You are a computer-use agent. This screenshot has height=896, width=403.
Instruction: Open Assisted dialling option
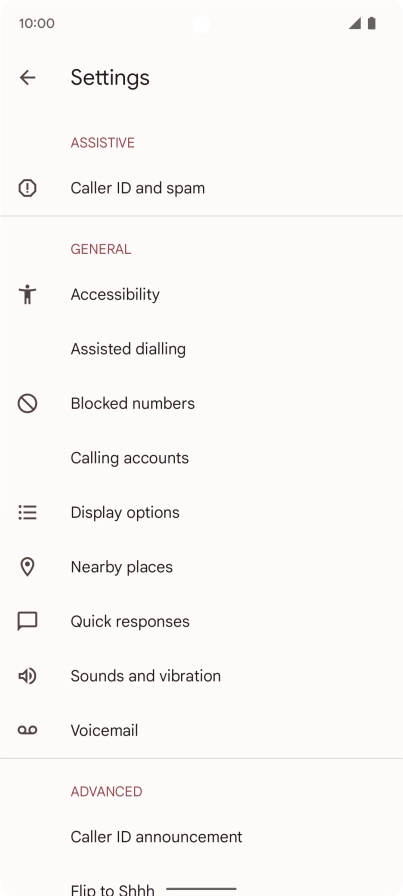pyautogui.click(x=201, y=349)
